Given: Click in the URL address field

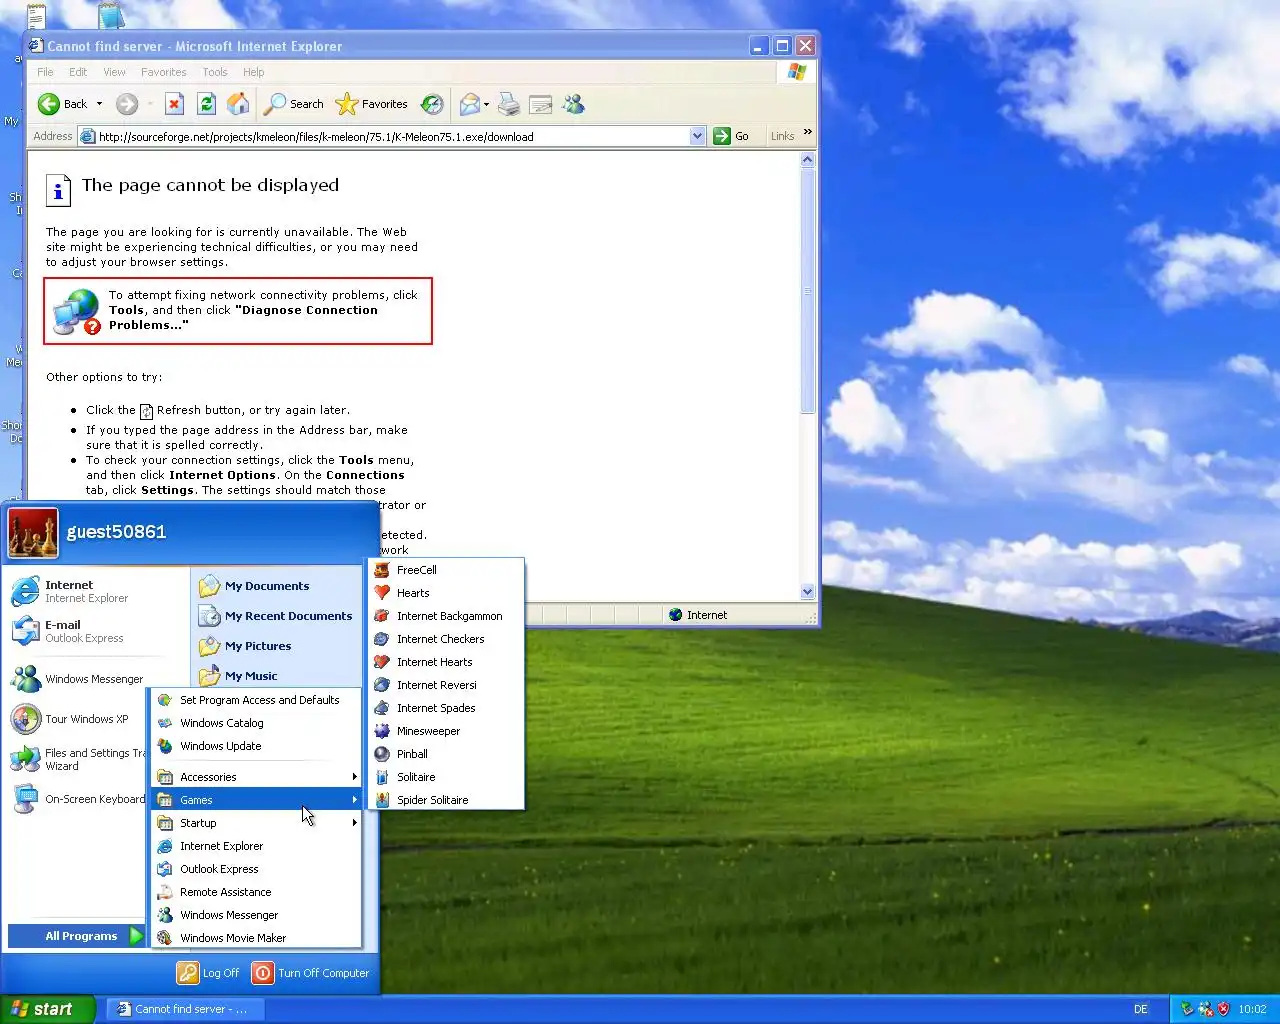Looking at the screenshot, I should 385,136.
